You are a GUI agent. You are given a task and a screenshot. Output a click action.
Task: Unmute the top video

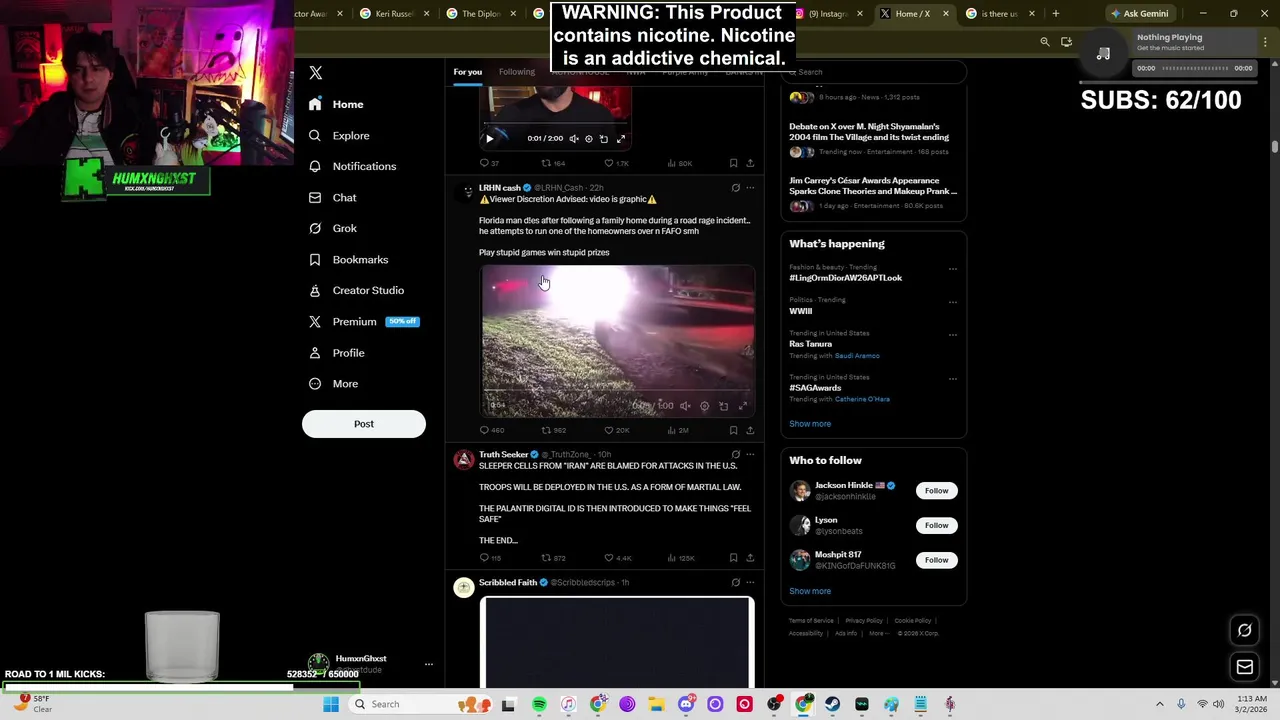coord(573,139)
